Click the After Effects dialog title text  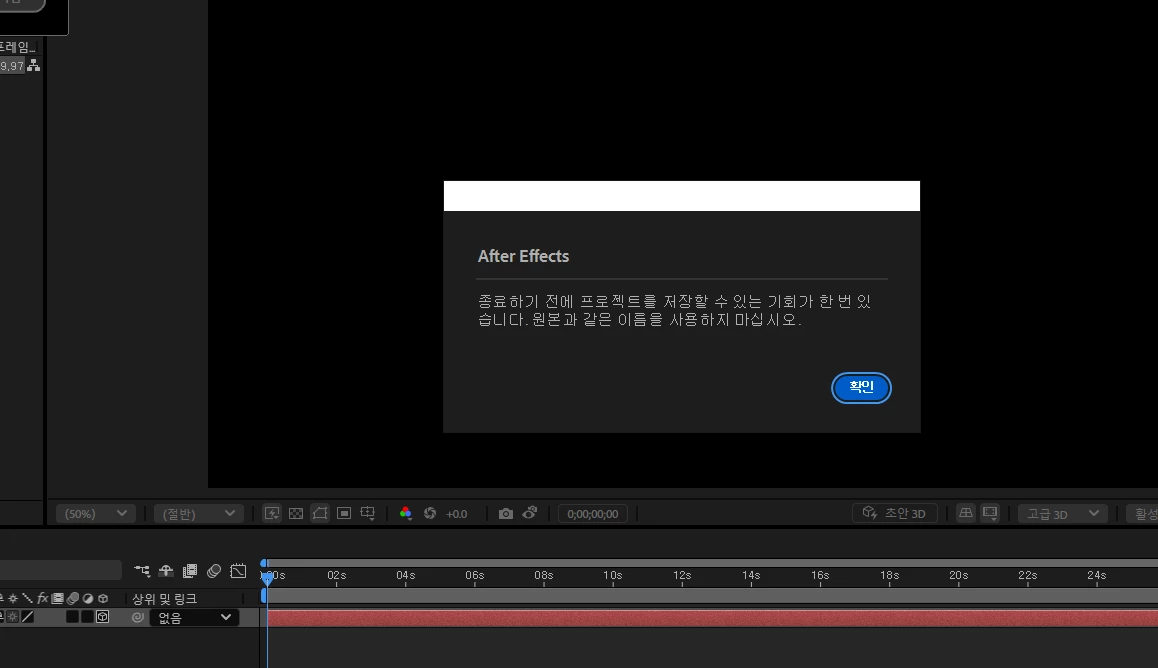click(523, 256)
